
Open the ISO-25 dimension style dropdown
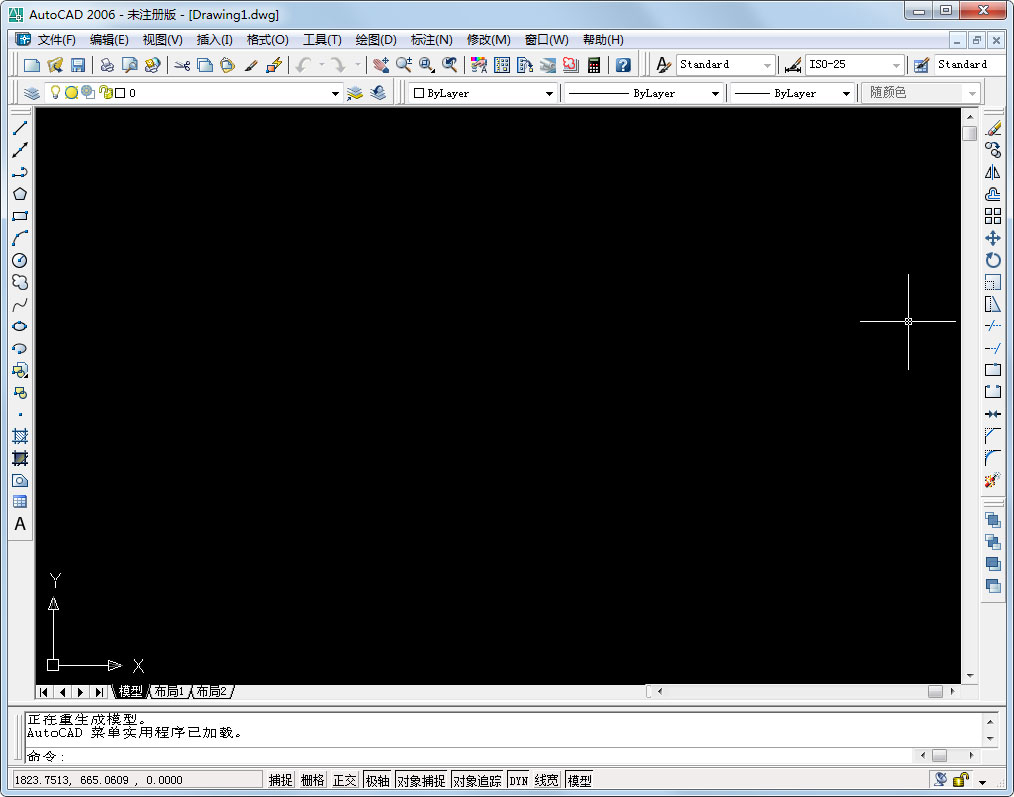(899, 64)
